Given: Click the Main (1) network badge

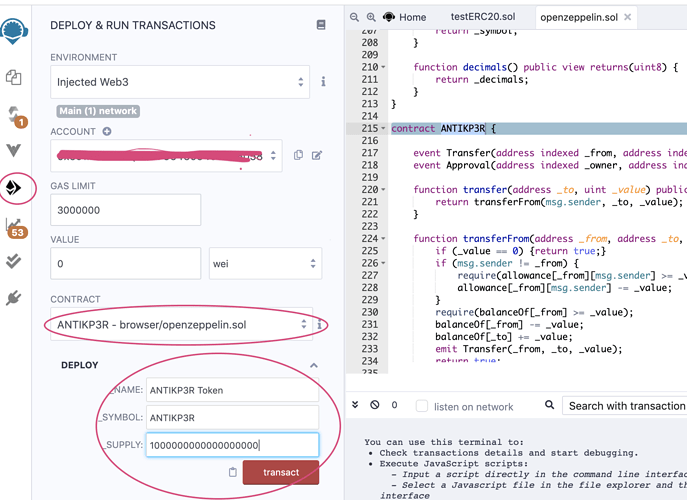Looking at the screenshot, I should 98,111.
